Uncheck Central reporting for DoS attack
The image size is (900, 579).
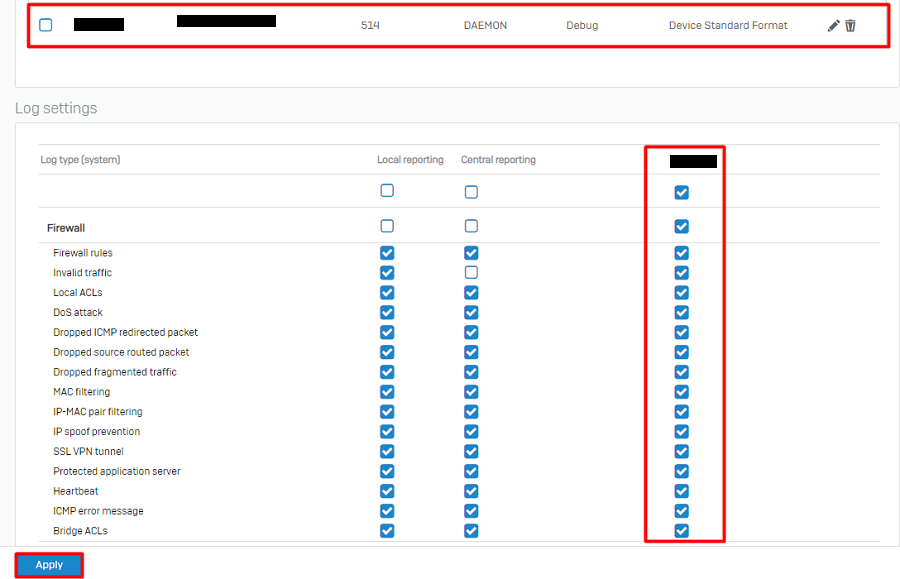pos(471,312)
